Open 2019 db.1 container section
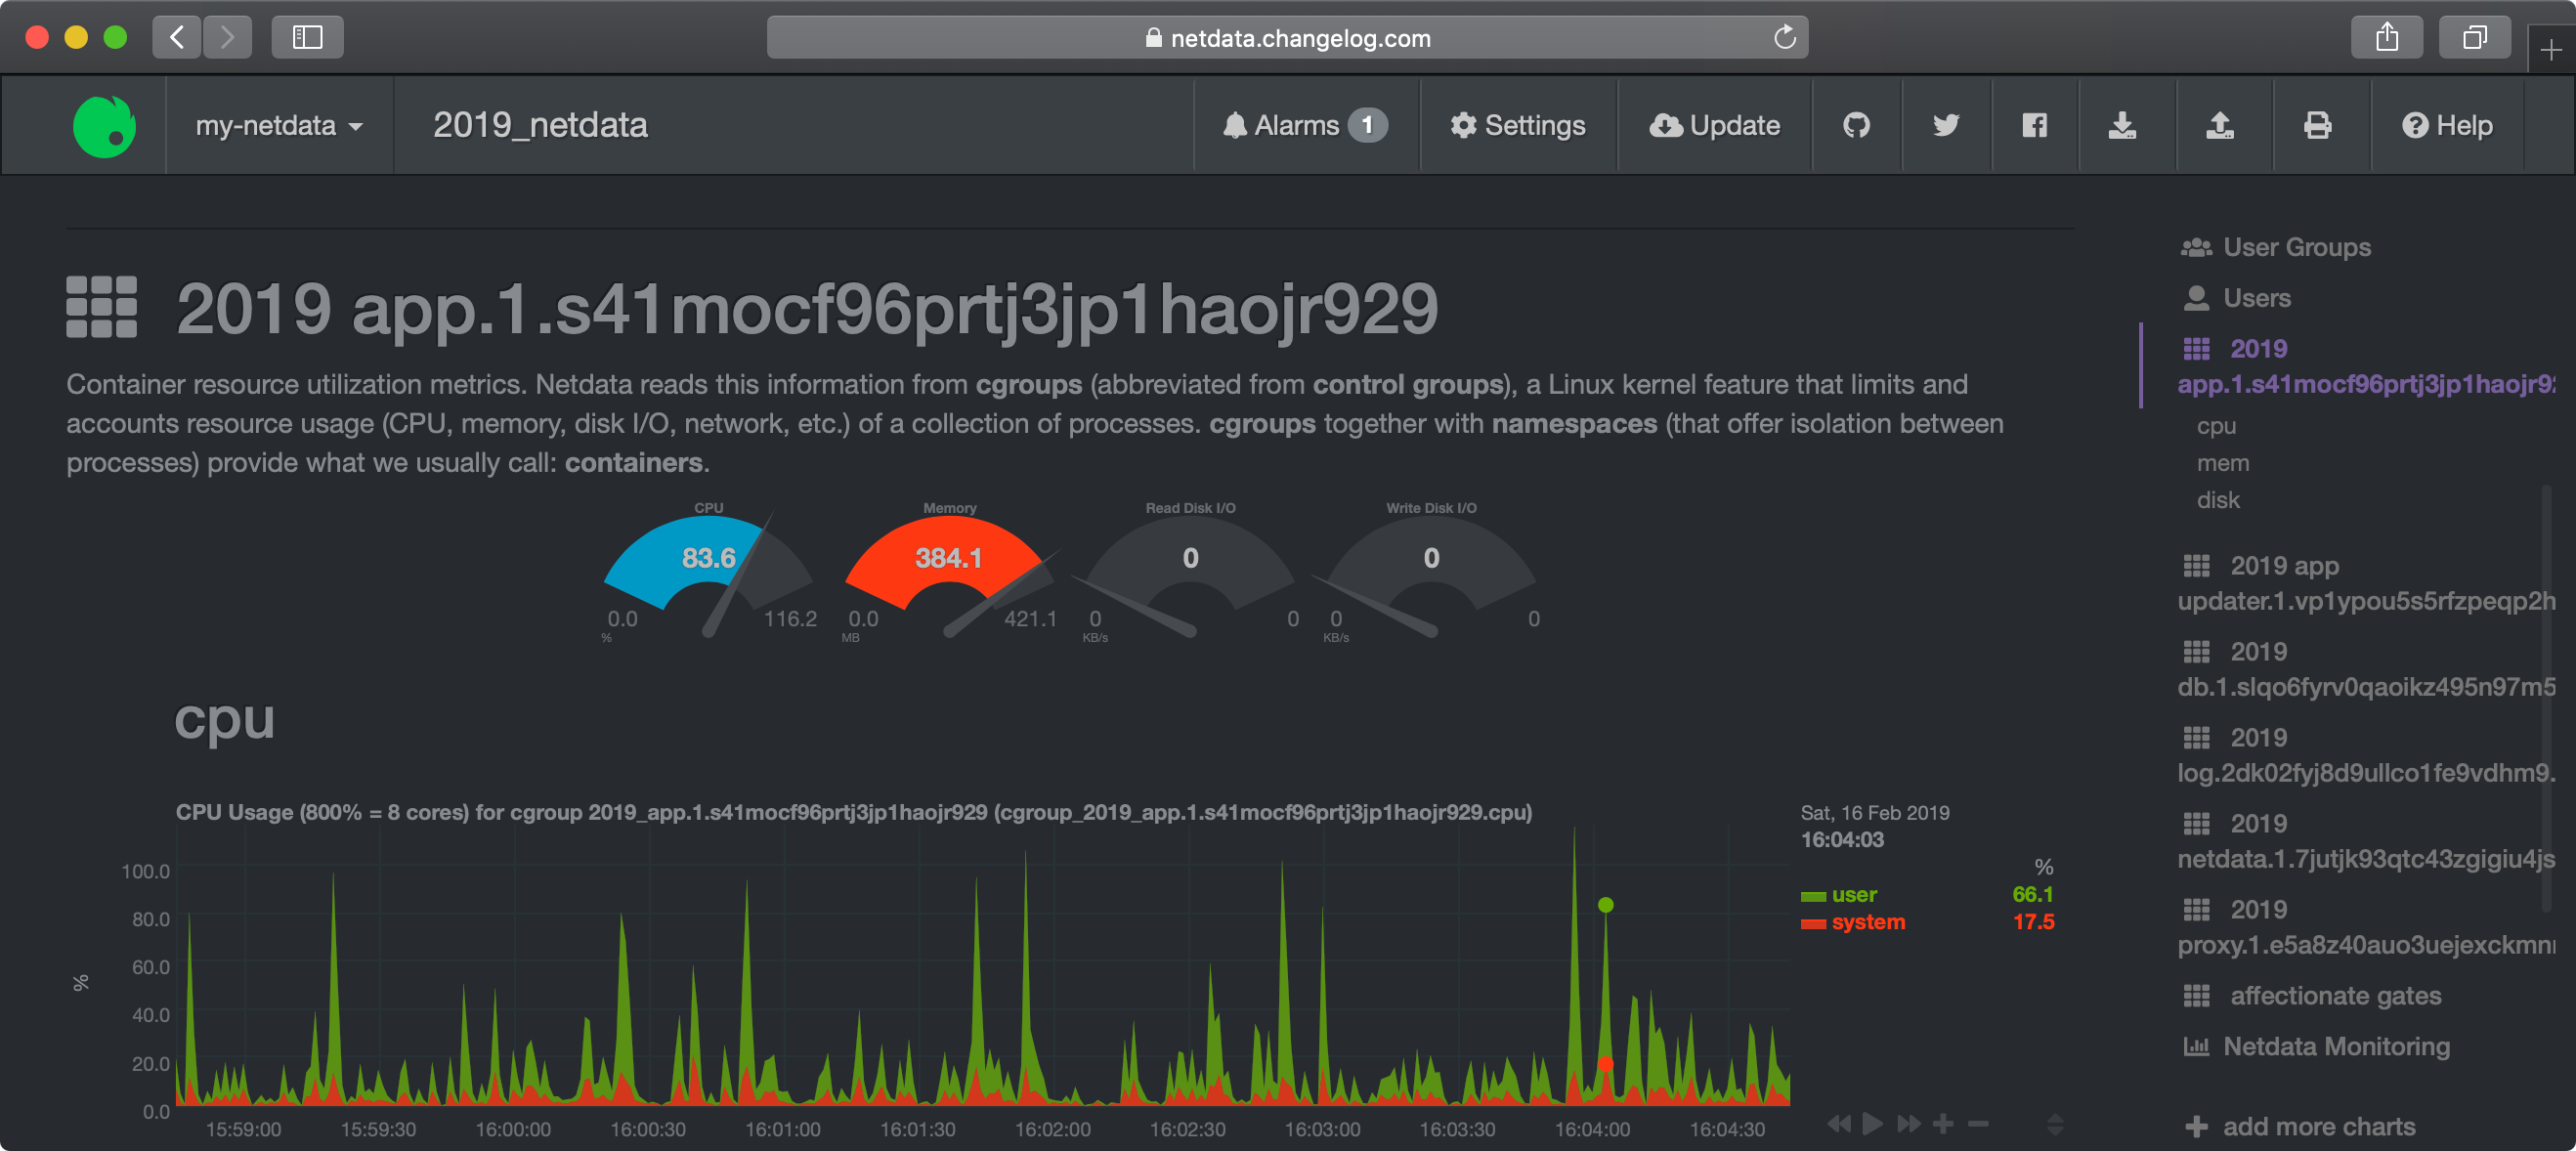This screenshot has width=2576, height=1151. pyautogui.click(x=2367, y=669)
